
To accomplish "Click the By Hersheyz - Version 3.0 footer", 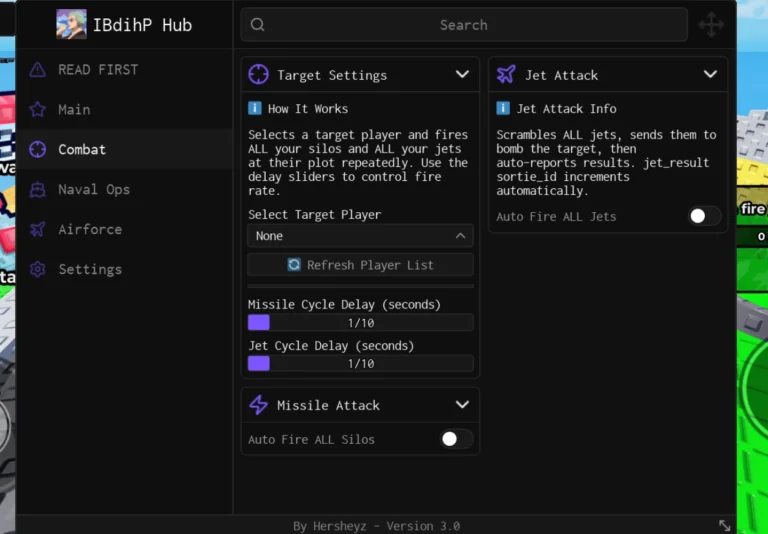I will coord(376,526).
